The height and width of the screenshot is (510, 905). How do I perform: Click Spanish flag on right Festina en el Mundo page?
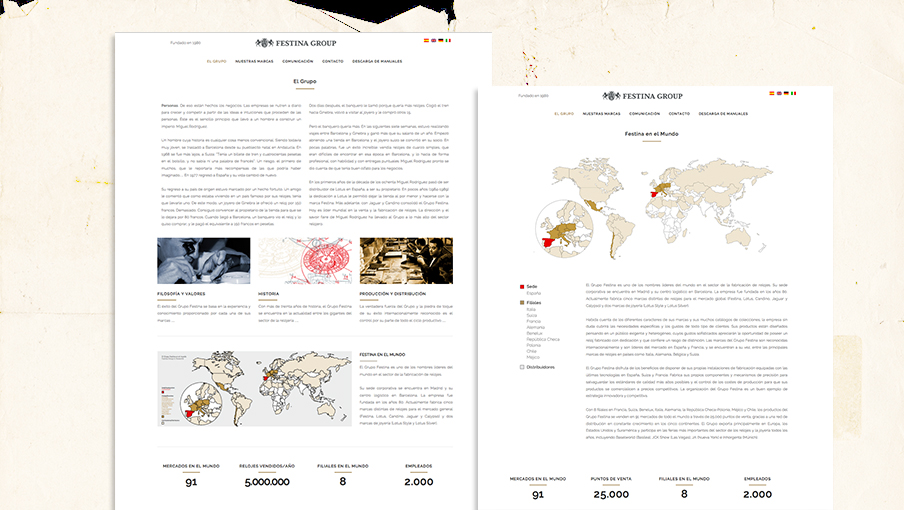click(x=772, y=93)
